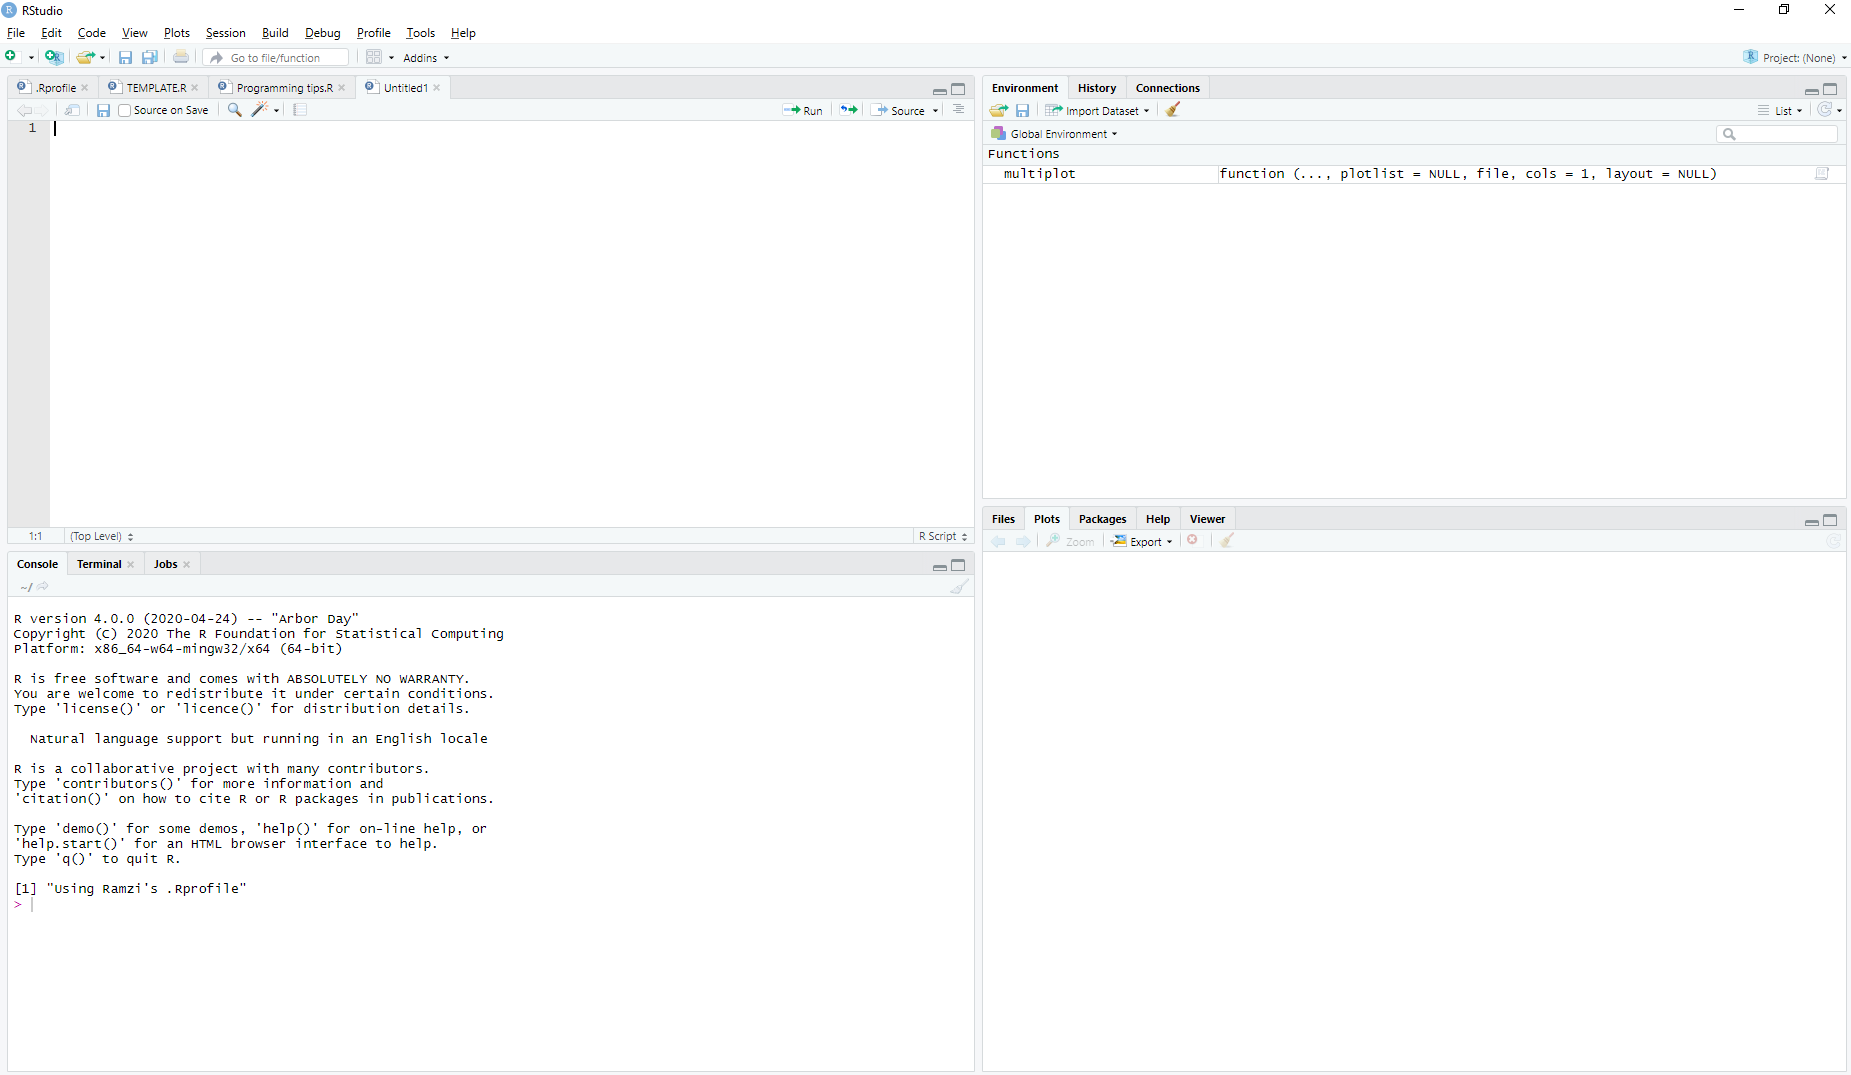The image size is (1851, 1075).
Task: Click the Export button in Plots
Action: [1142, 542]
